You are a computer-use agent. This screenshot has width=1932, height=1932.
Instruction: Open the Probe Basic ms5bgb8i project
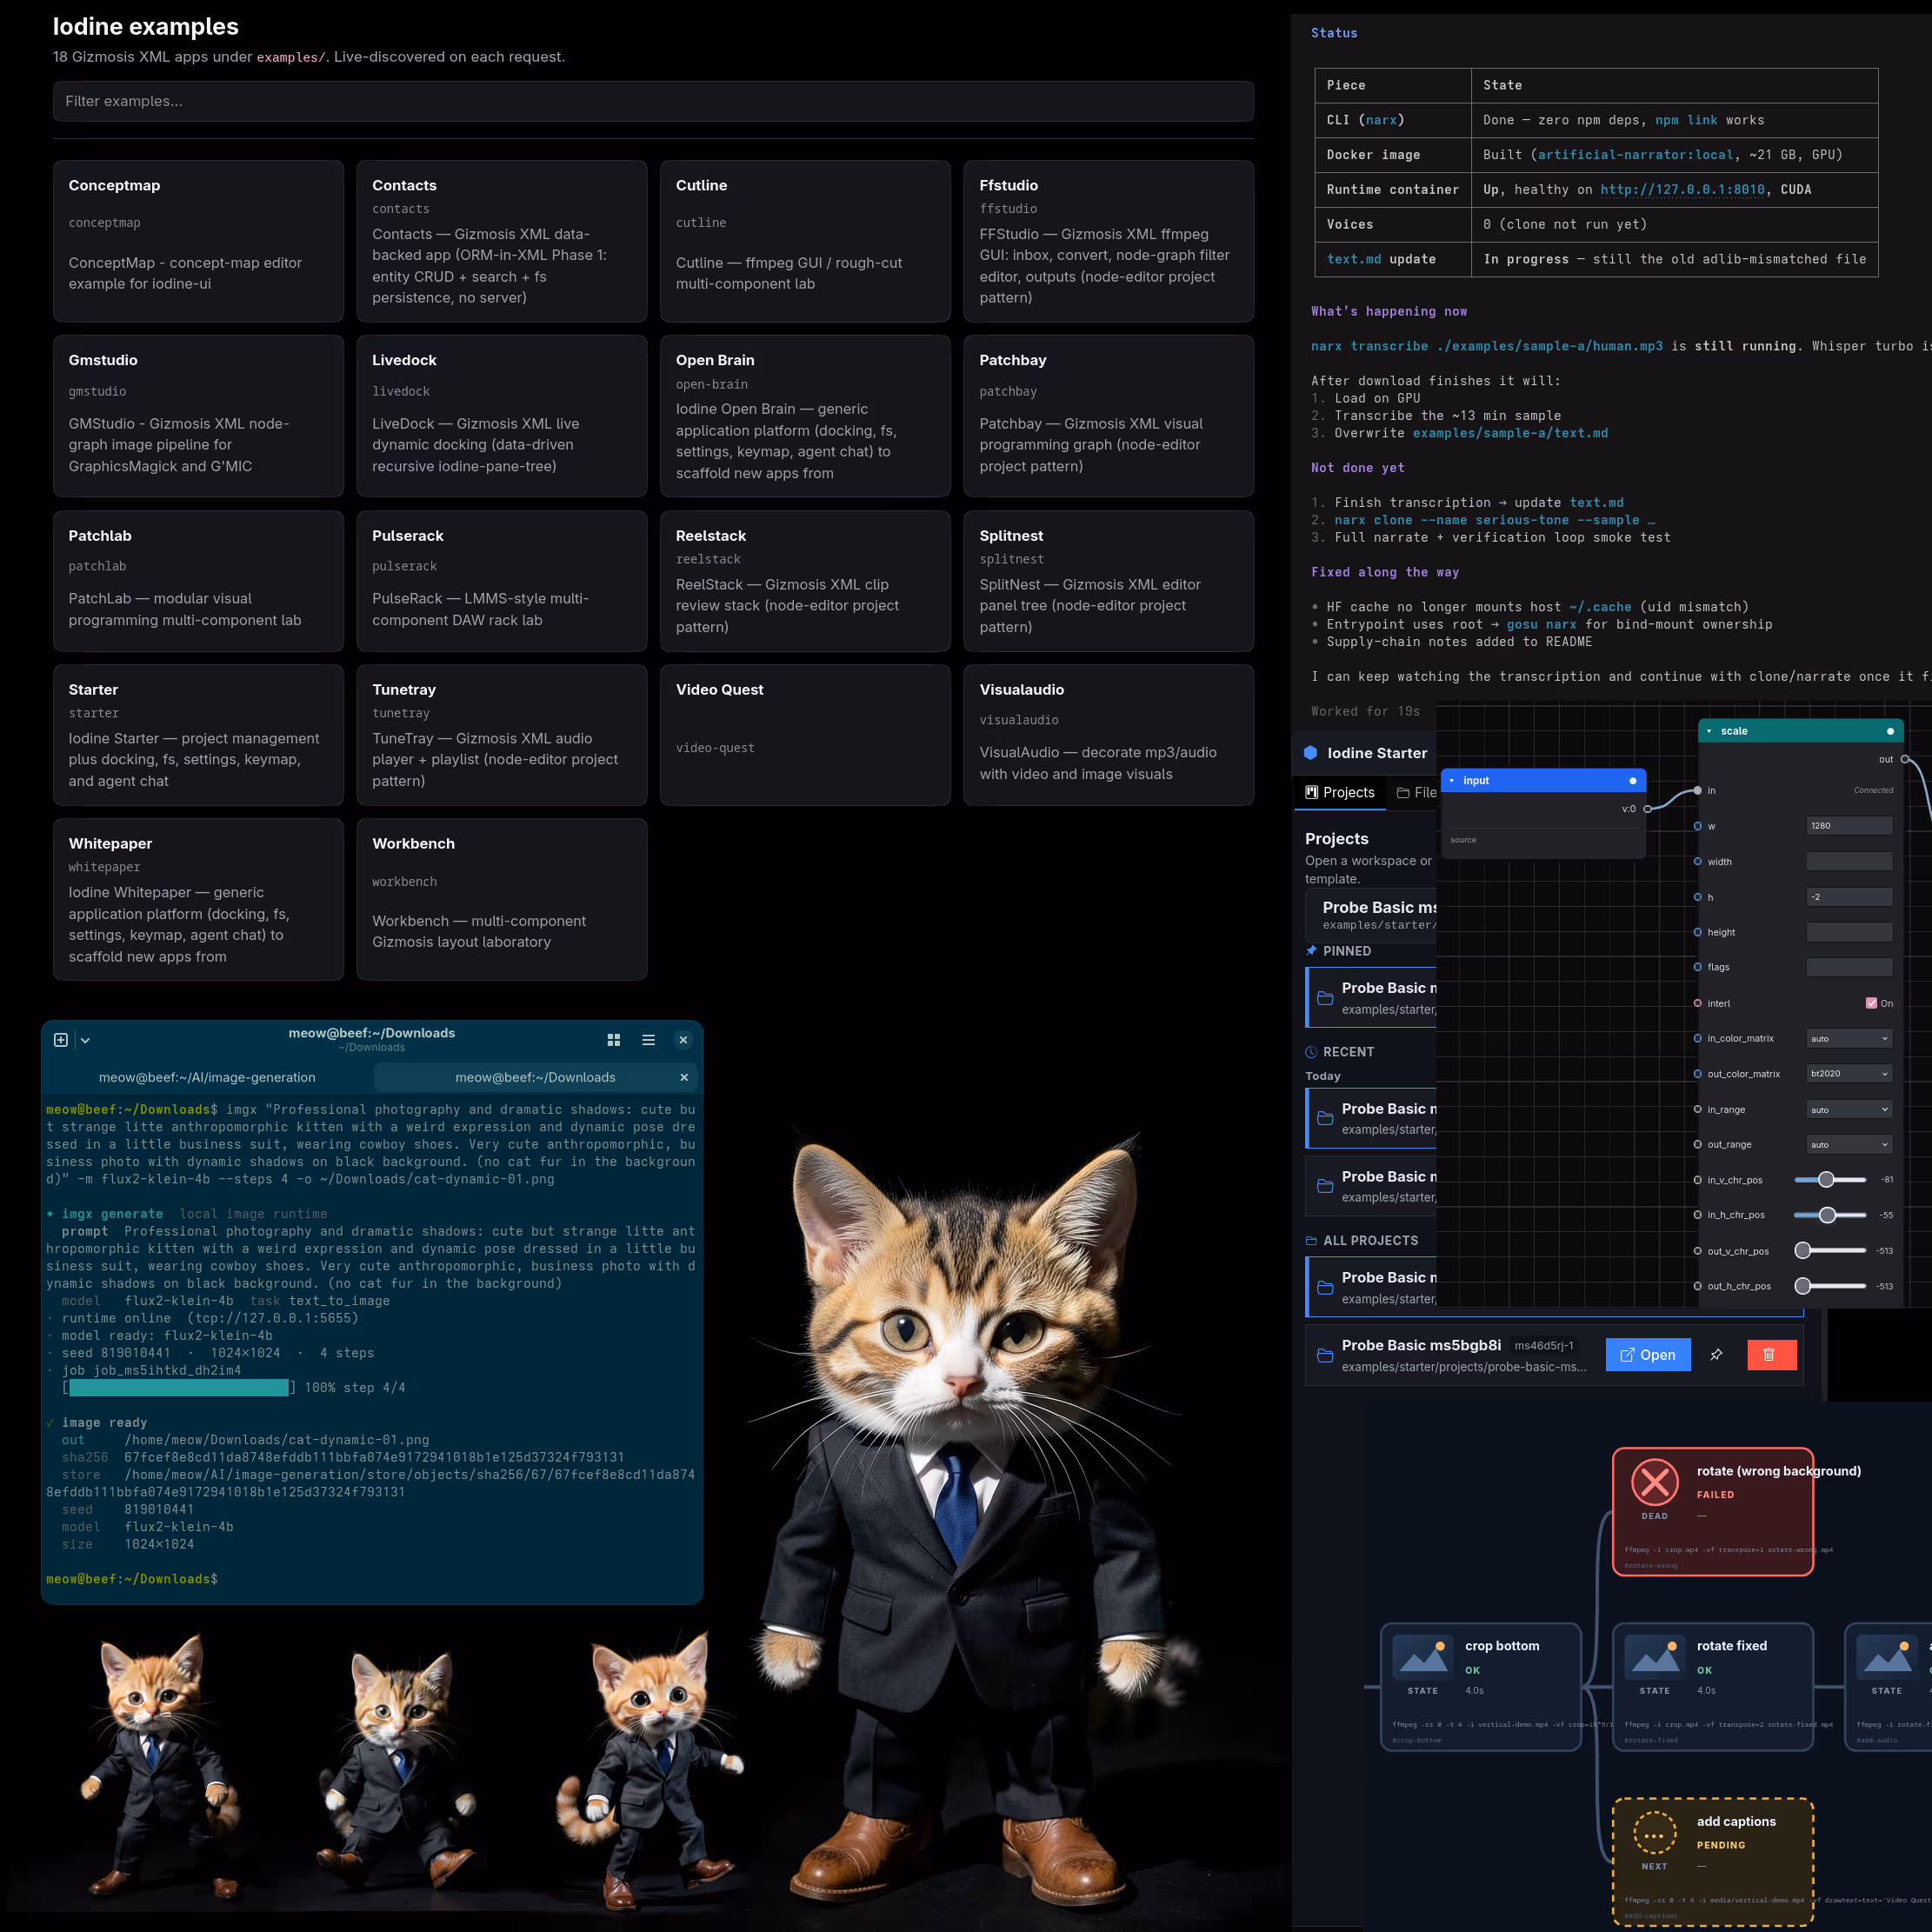[x=1647, y=1355]
